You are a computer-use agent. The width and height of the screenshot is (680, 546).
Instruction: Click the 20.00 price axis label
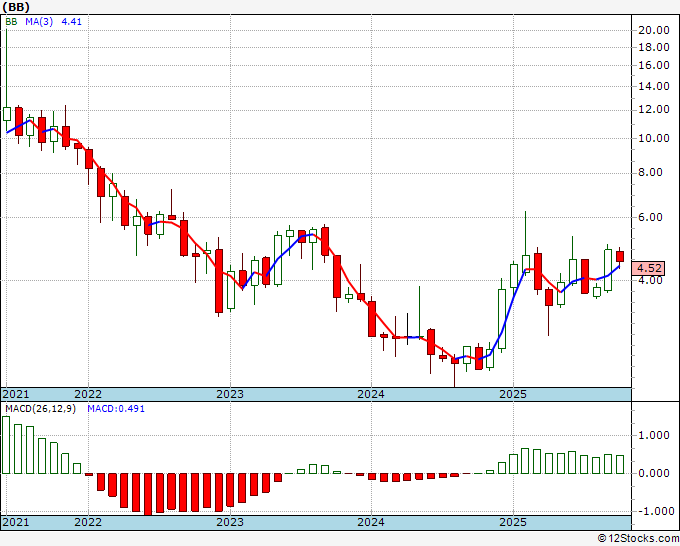click(x=654, y=30)
